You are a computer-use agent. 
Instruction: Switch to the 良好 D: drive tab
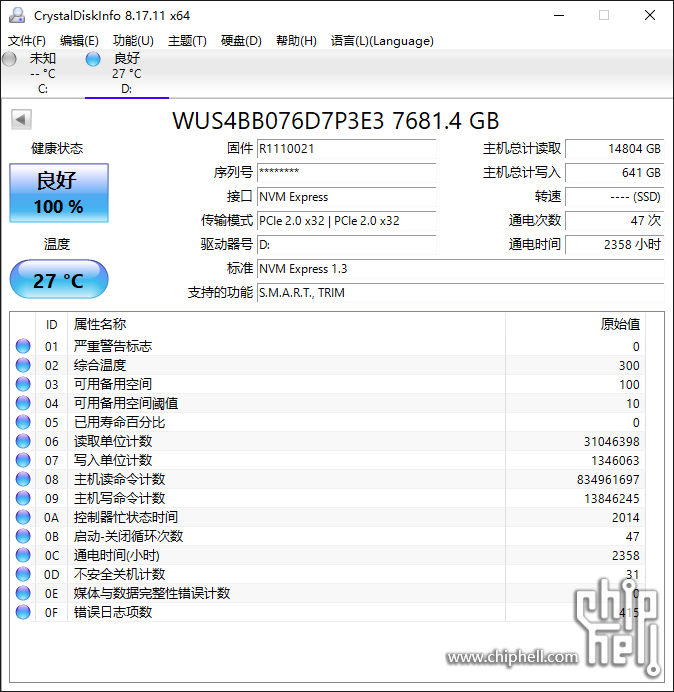(127, 73)
